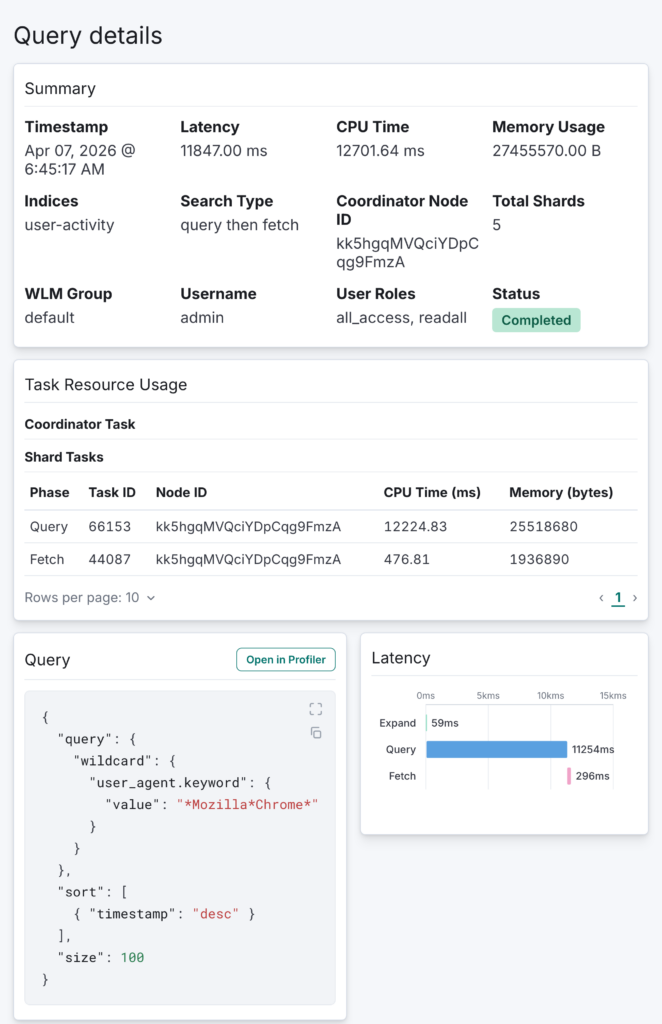Click the Username value admin
This screenshot has height=1024, width=662.
point(202,318)
